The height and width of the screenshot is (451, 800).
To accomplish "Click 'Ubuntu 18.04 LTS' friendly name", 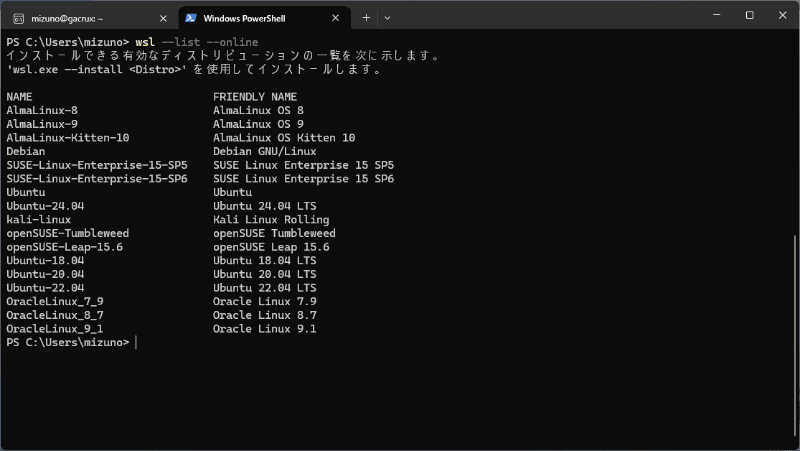I will point(265,261).
